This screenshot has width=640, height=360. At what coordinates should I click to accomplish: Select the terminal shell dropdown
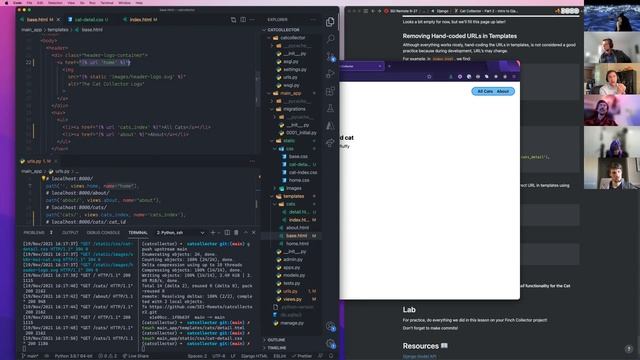pyautogui.click(x=180, y=233)
